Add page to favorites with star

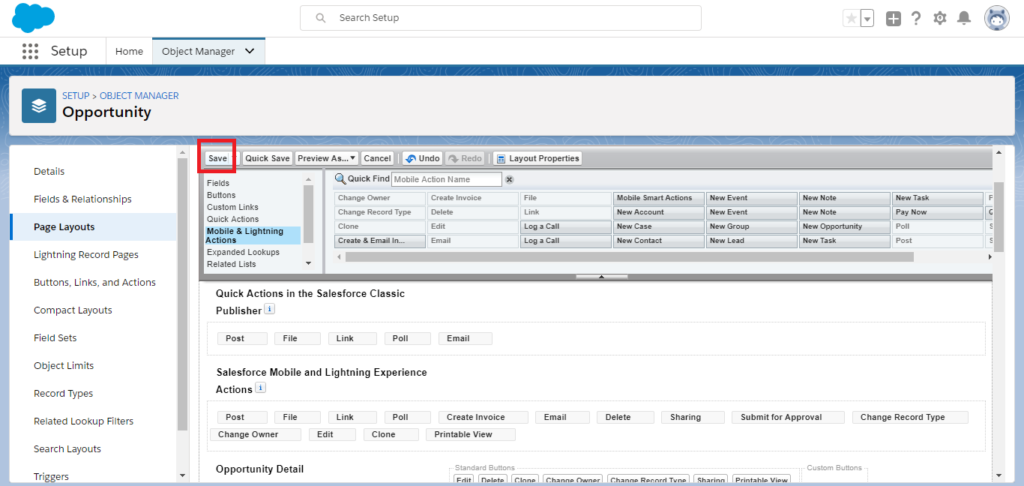[x=851, y=18]
